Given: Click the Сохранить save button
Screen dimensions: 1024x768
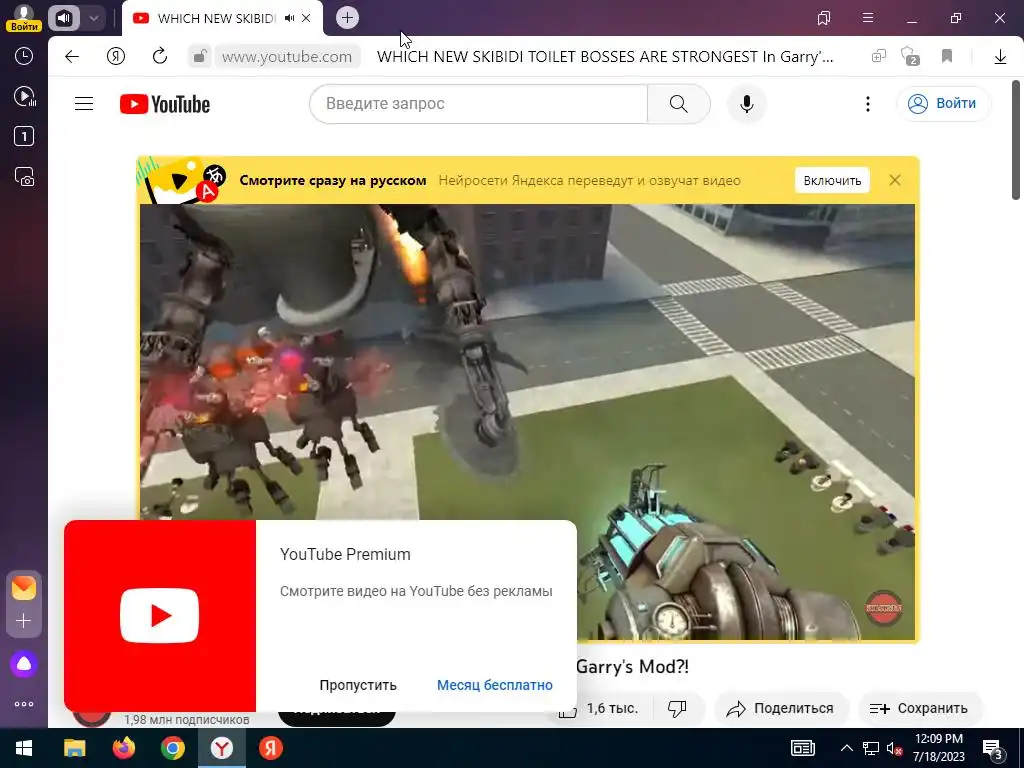Looking at the screenshot, I should (919, 708).
